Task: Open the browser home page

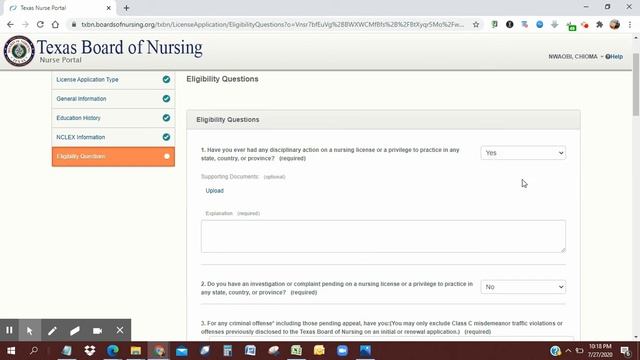Action: click(55, 24)
